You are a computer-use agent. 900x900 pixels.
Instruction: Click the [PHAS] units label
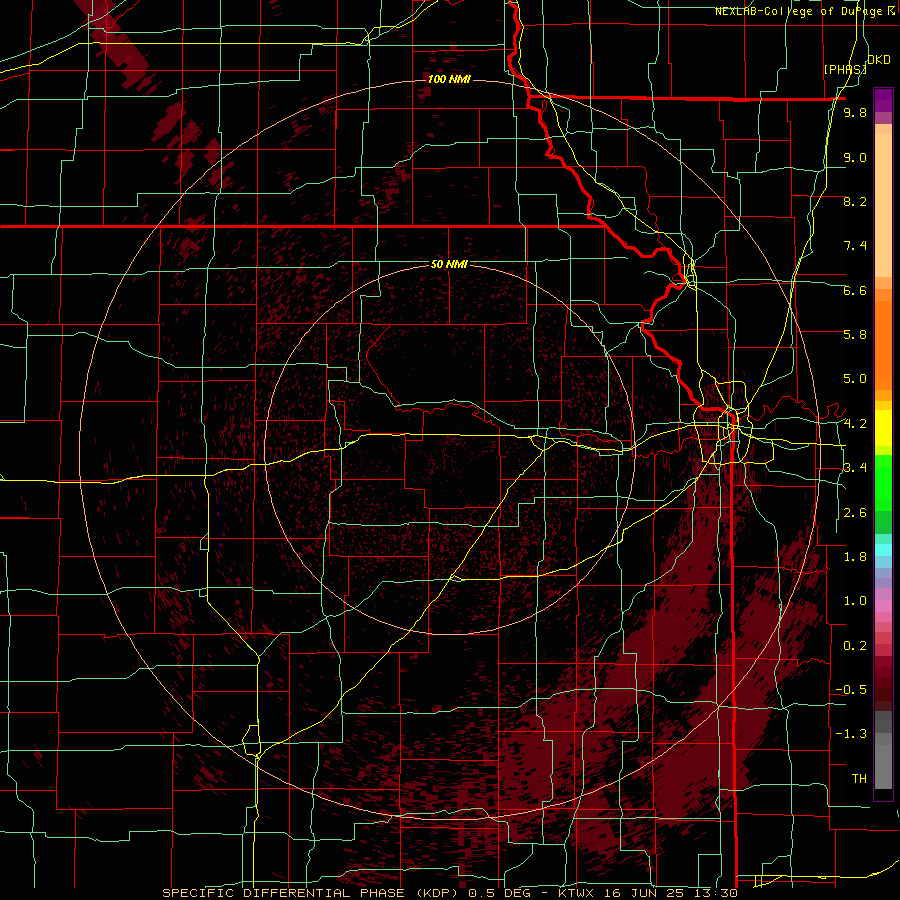pos(845,69)
